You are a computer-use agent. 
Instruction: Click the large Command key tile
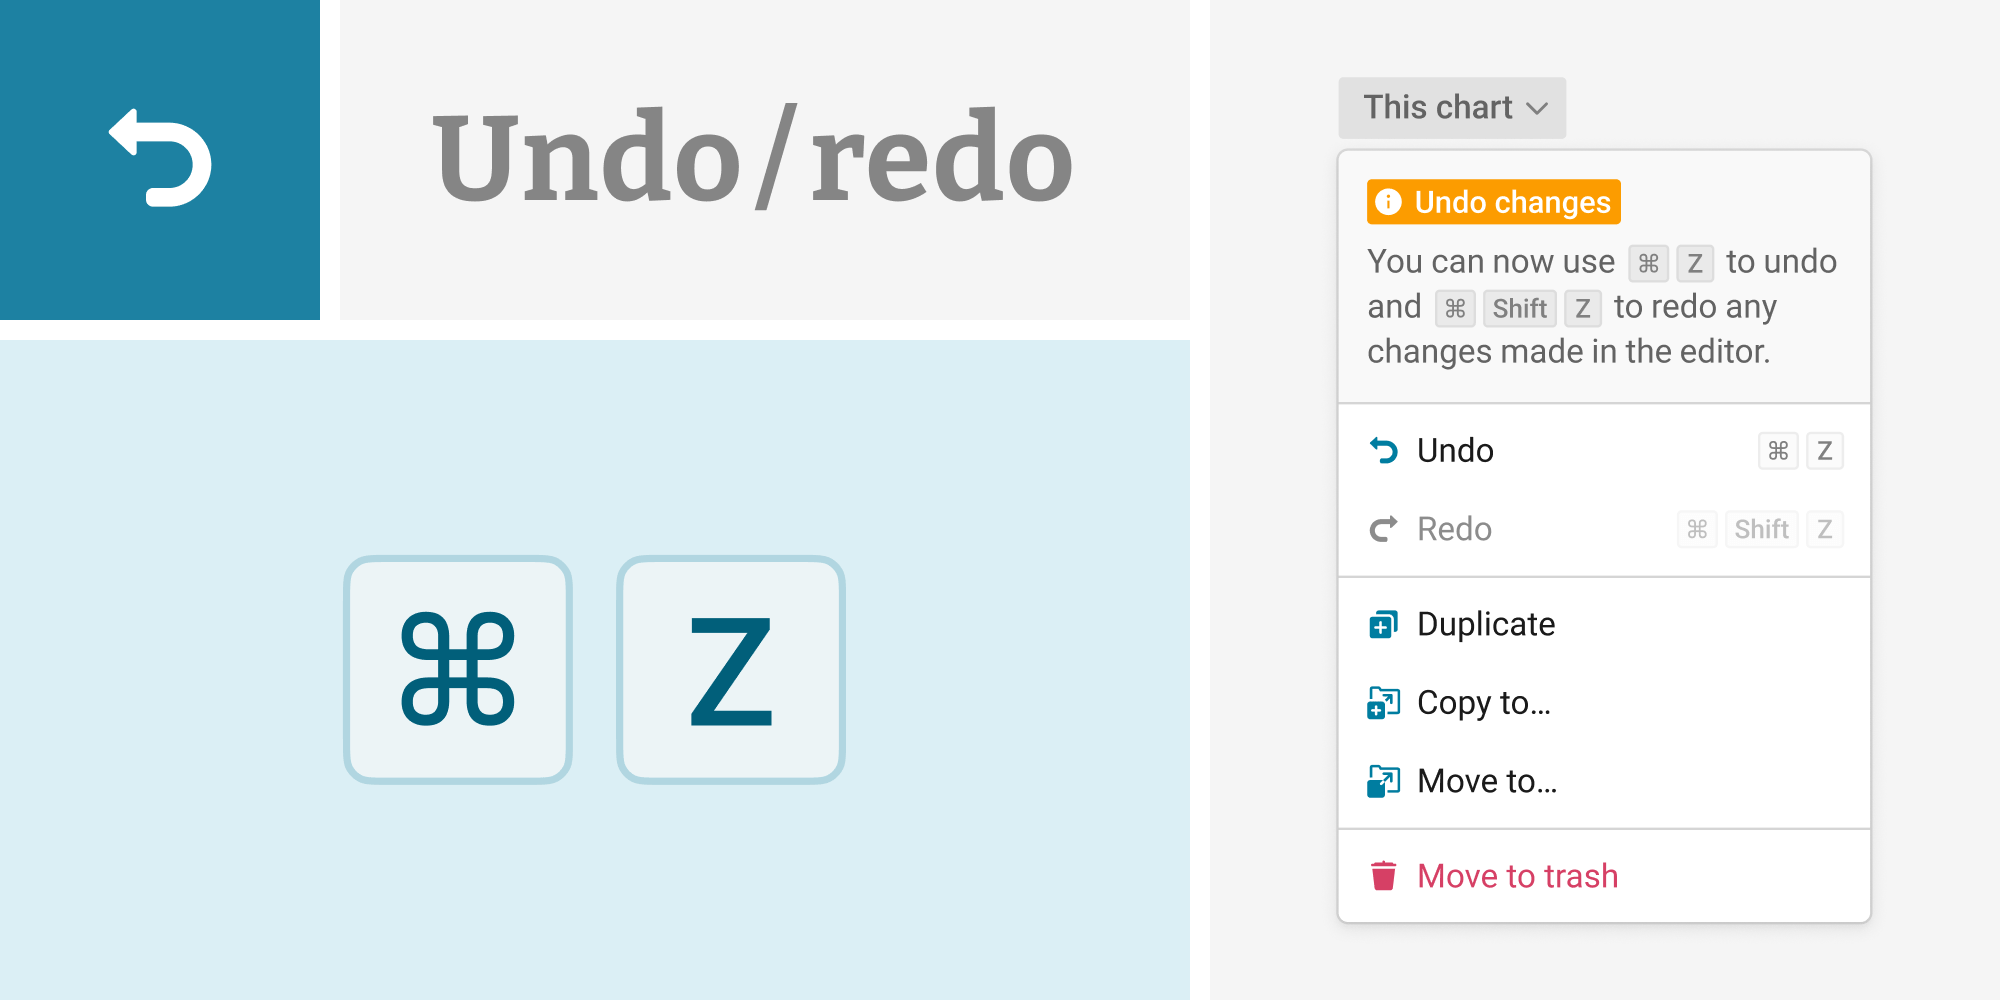pyautogui.click(x=458, y=669)
